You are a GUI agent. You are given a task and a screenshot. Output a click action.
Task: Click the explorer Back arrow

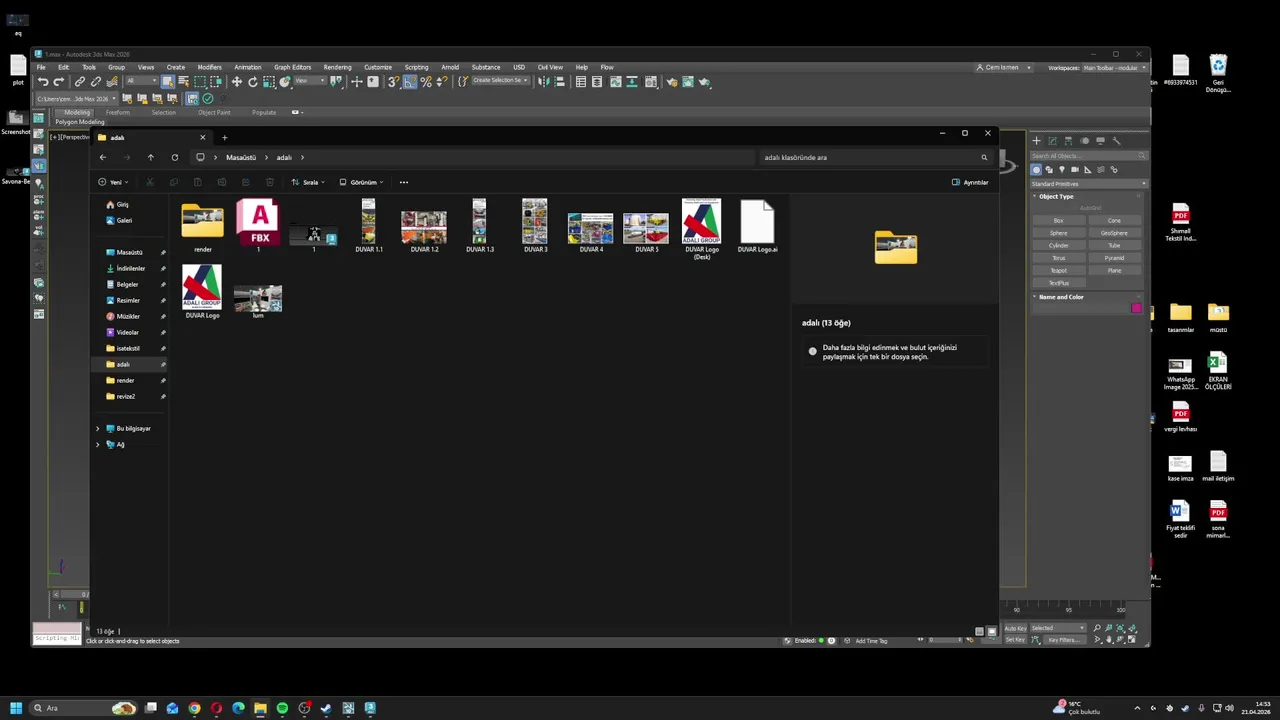click(x=102, y=157)
